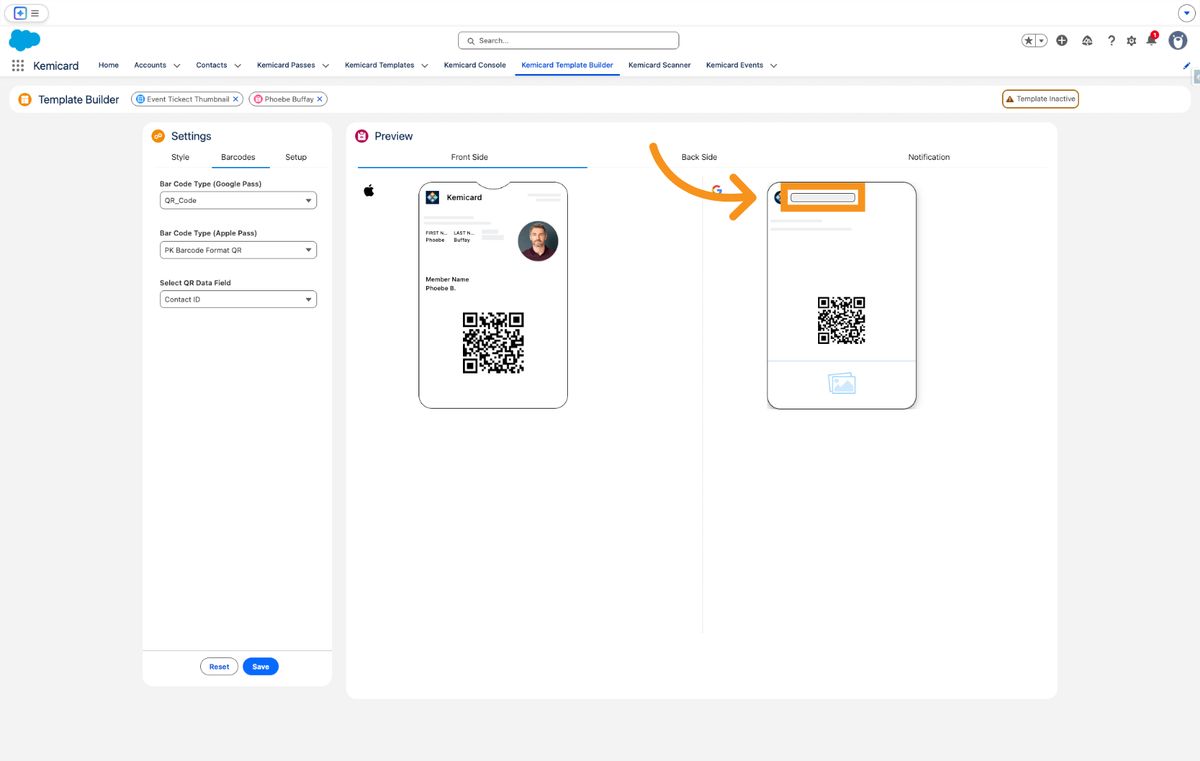Viewport: 1200px width, 761px height.
Task: Open Bar Code Type Google Pass dropdown
Action: tap(238, 200)
